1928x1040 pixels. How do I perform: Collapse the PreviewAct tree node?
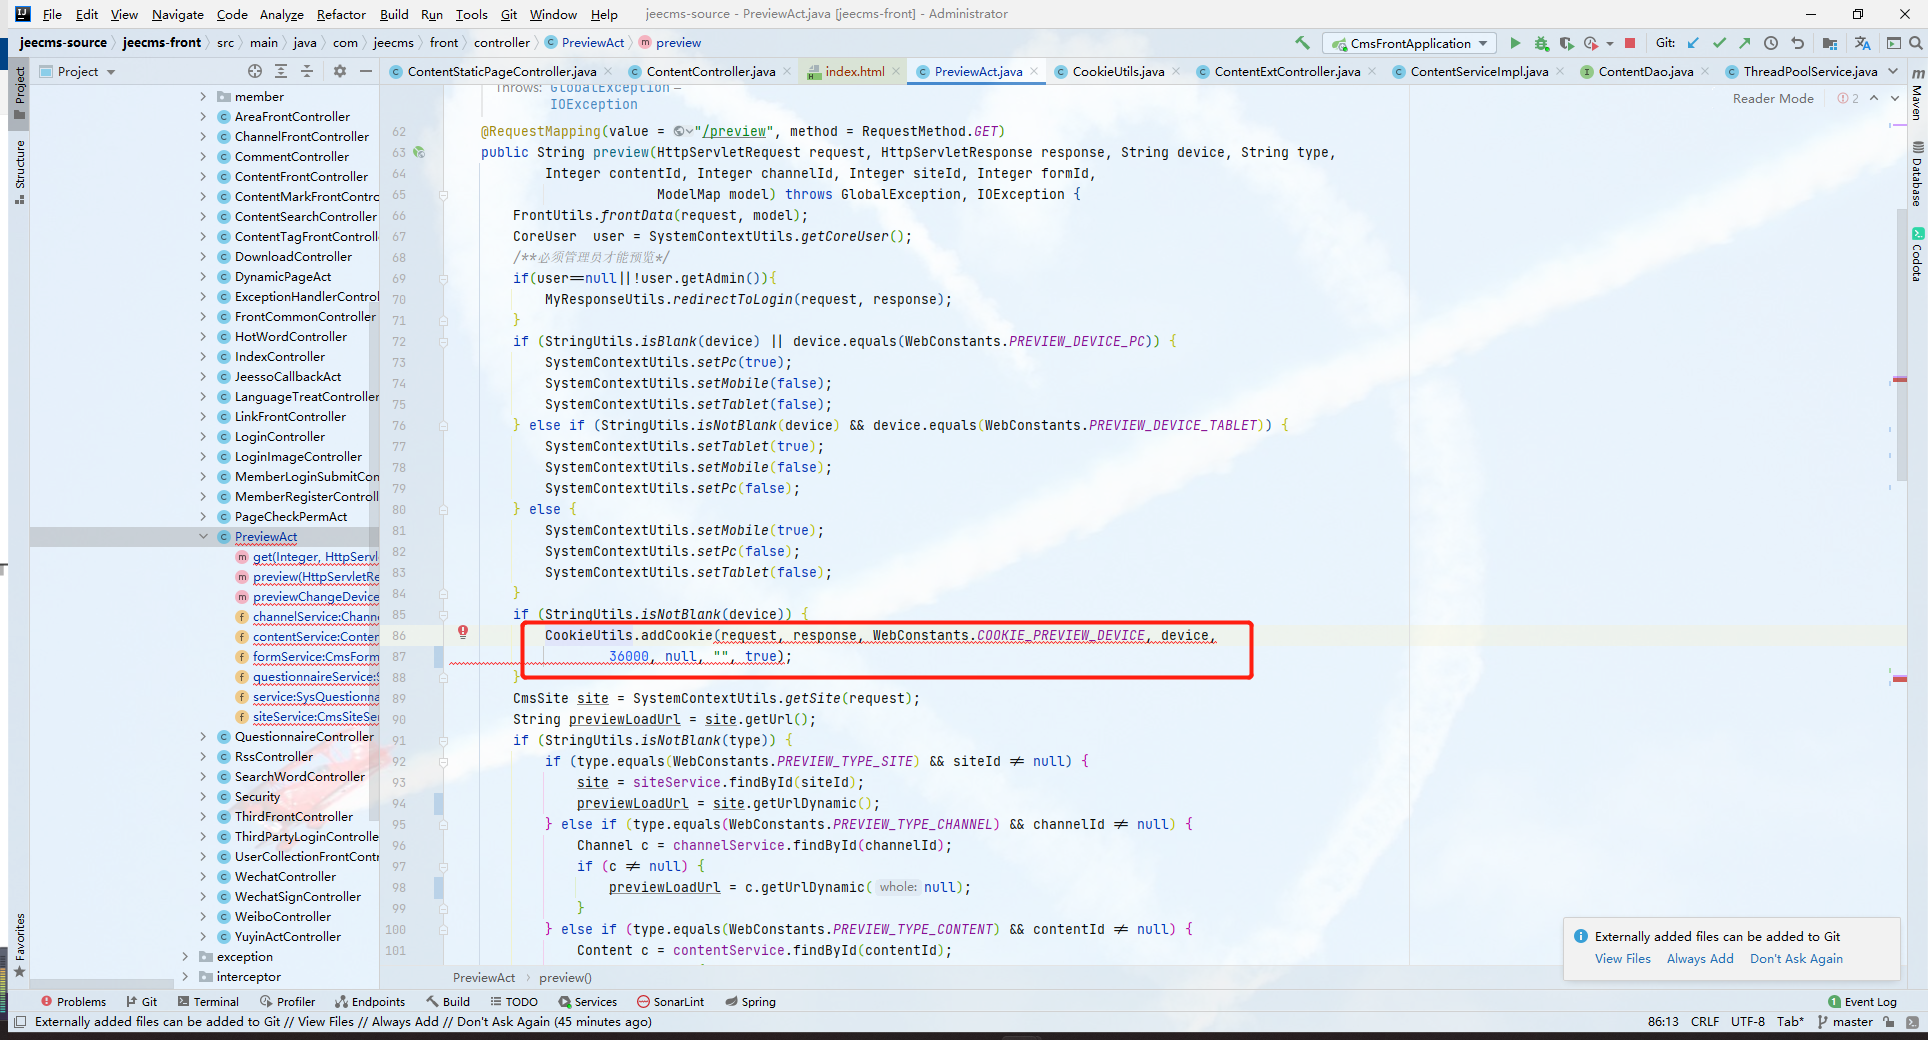tap(203, 537)
